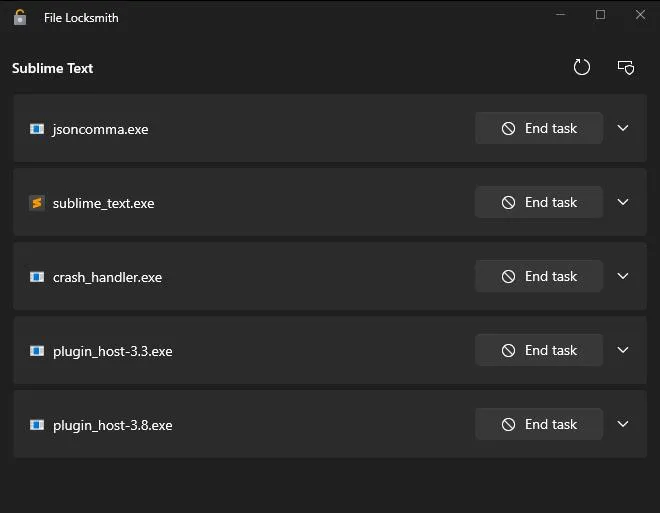Viewport: 660px width, 513px height.
Task: Click the File Locksmith window title
Action: pyautogui.click(x=81, y=18)
